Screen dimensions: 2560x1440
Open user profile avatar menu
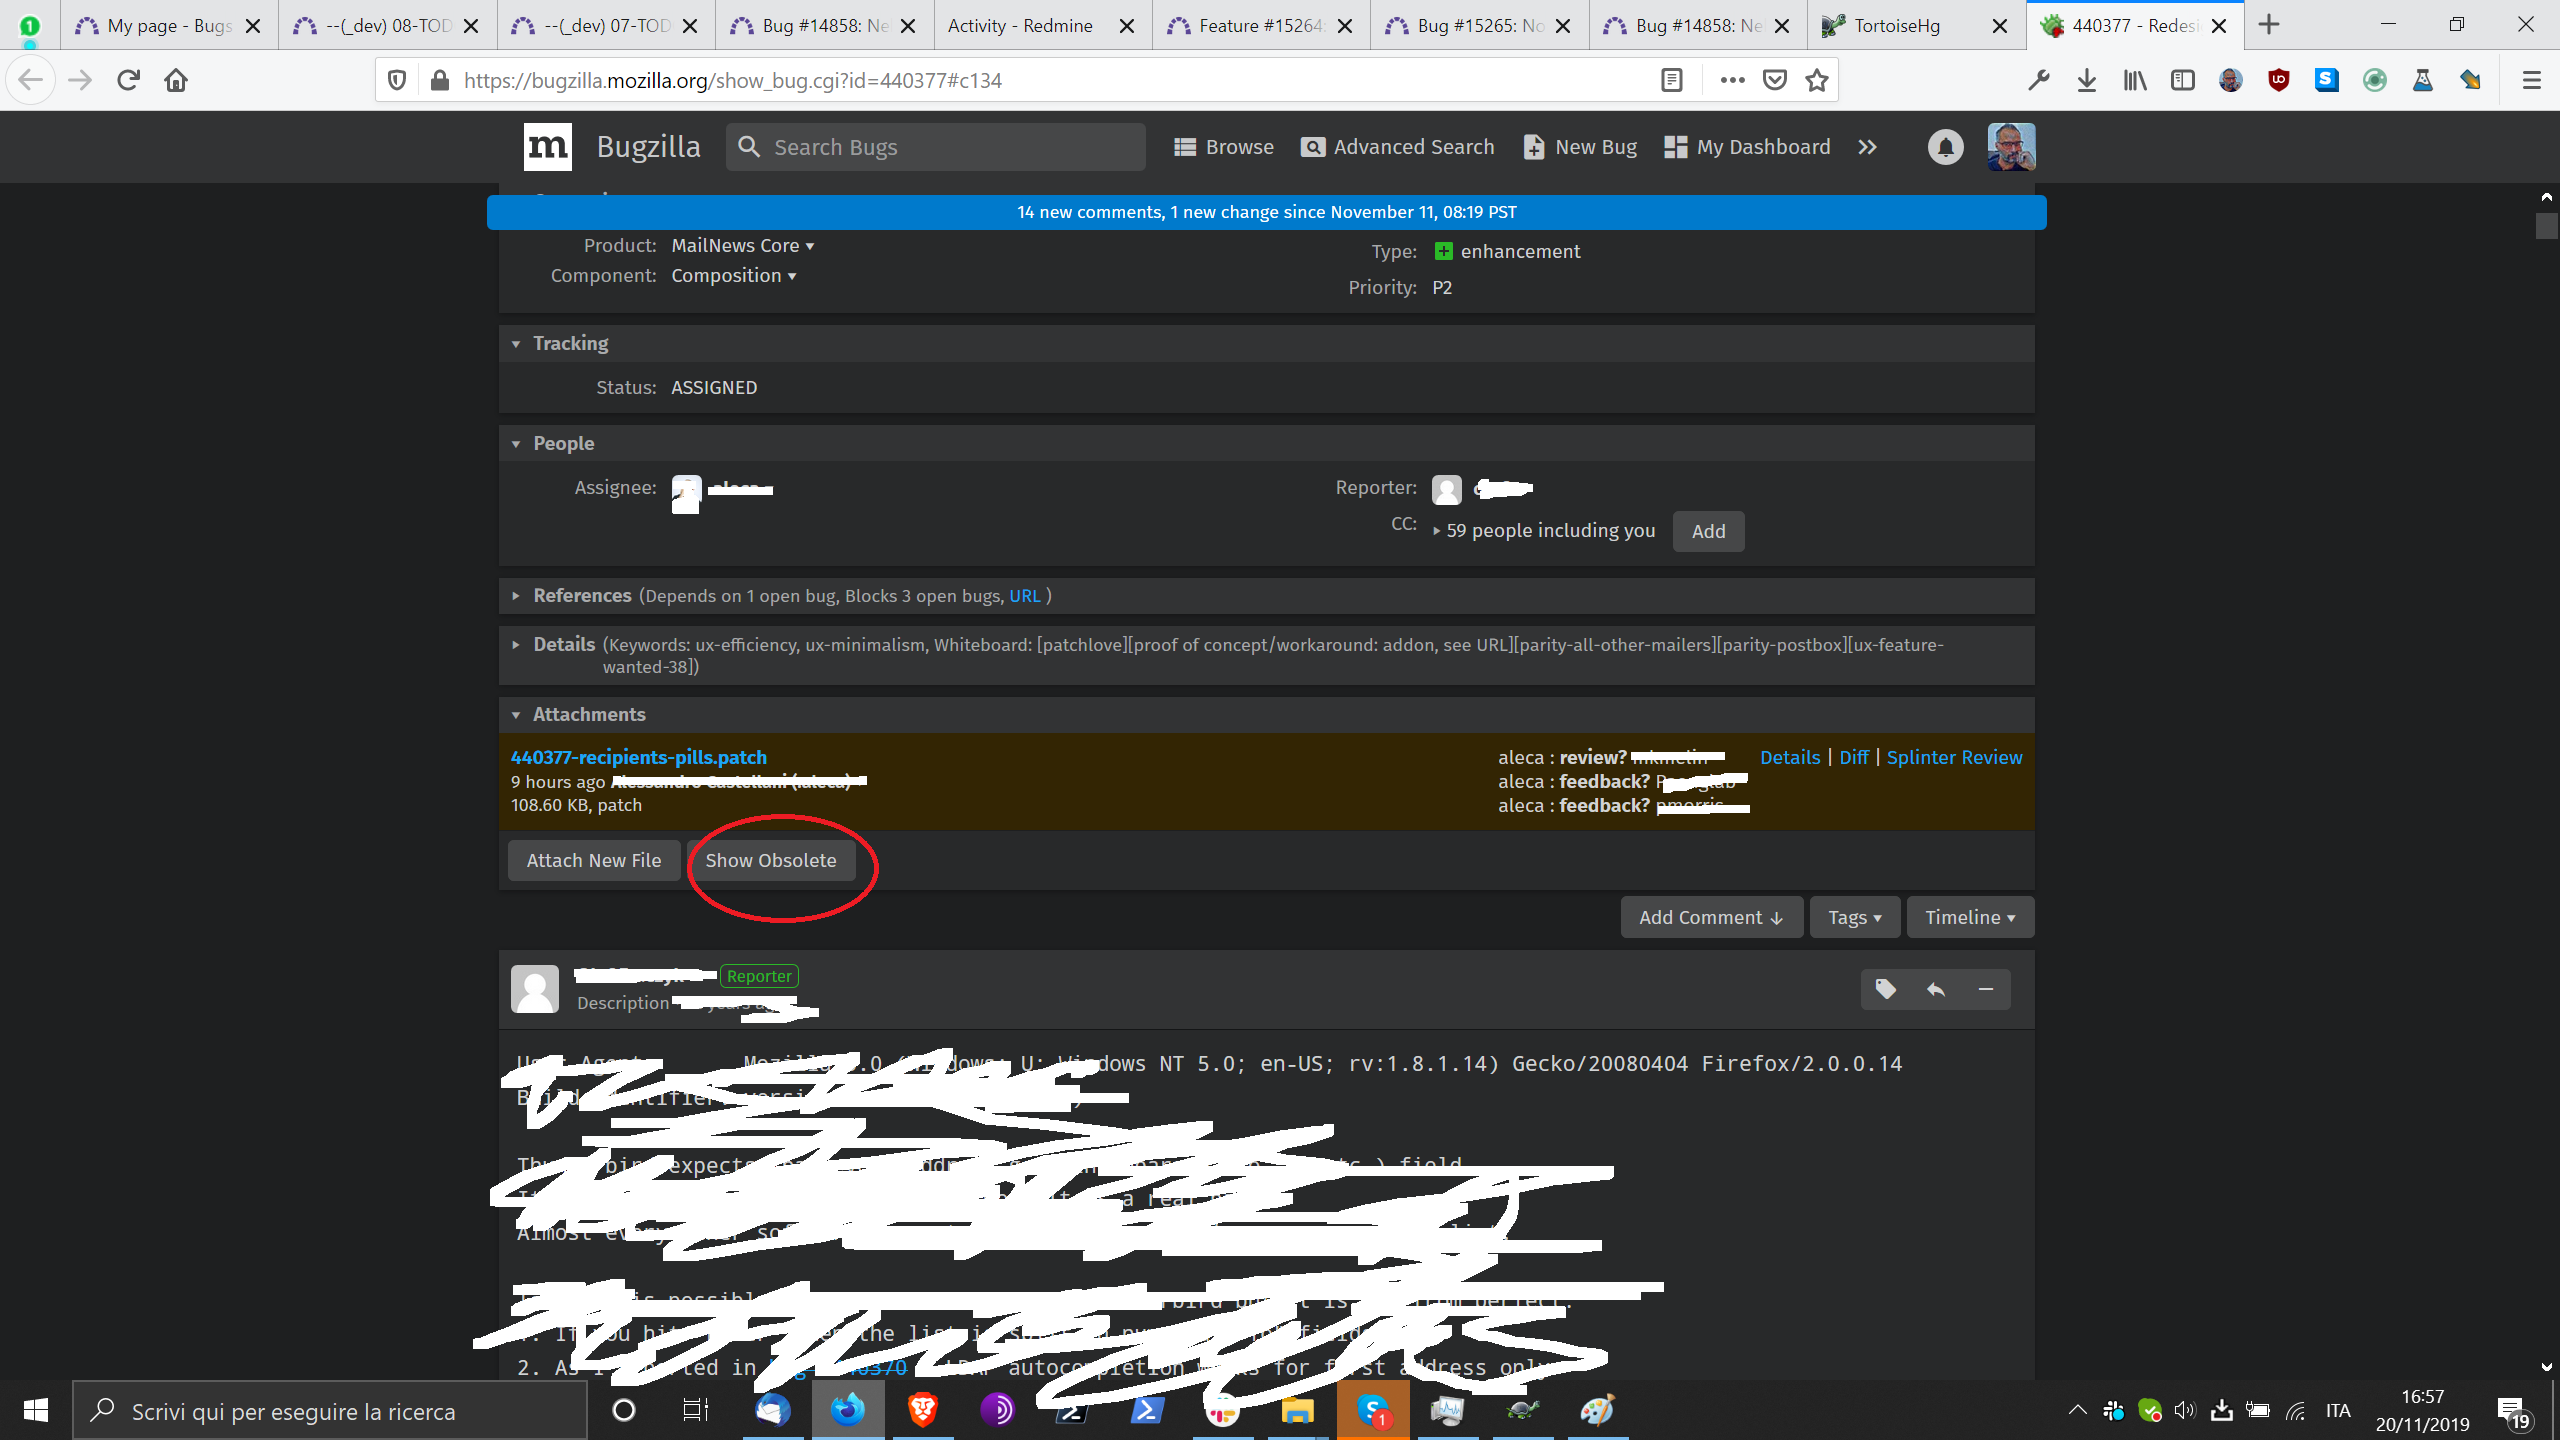[2011, 147]
